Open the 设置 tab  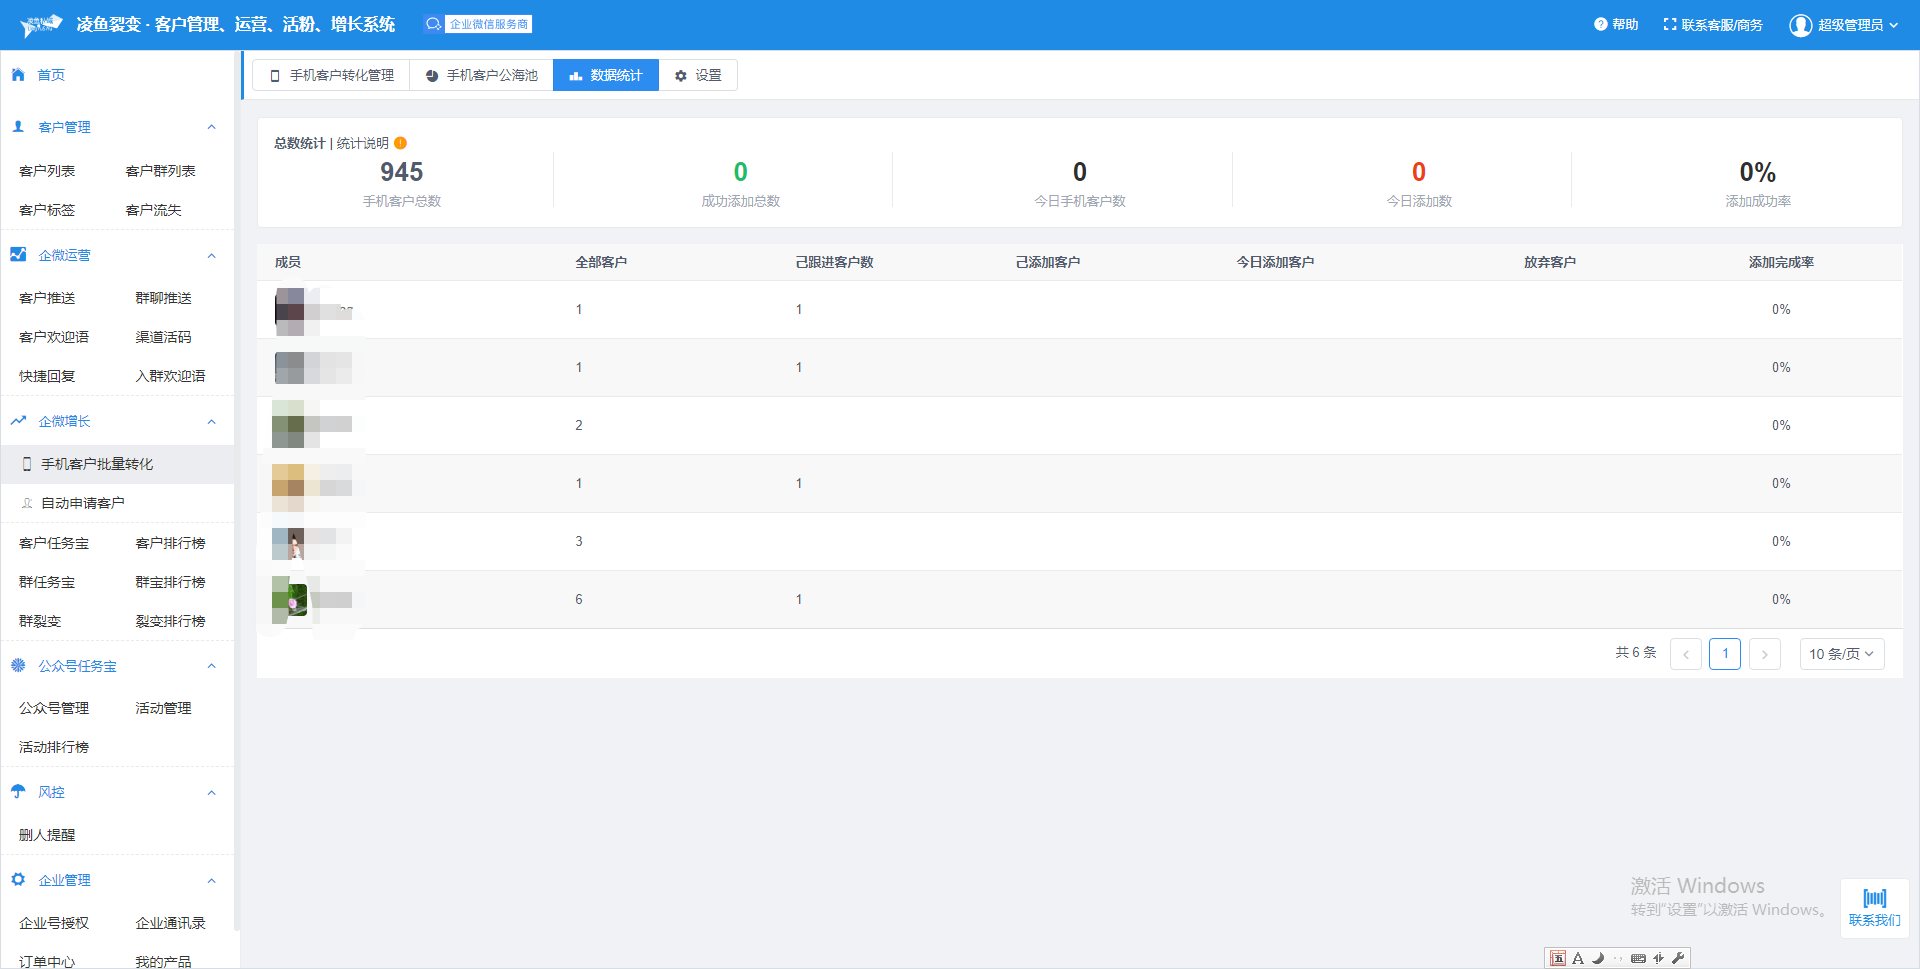[698, 75]
